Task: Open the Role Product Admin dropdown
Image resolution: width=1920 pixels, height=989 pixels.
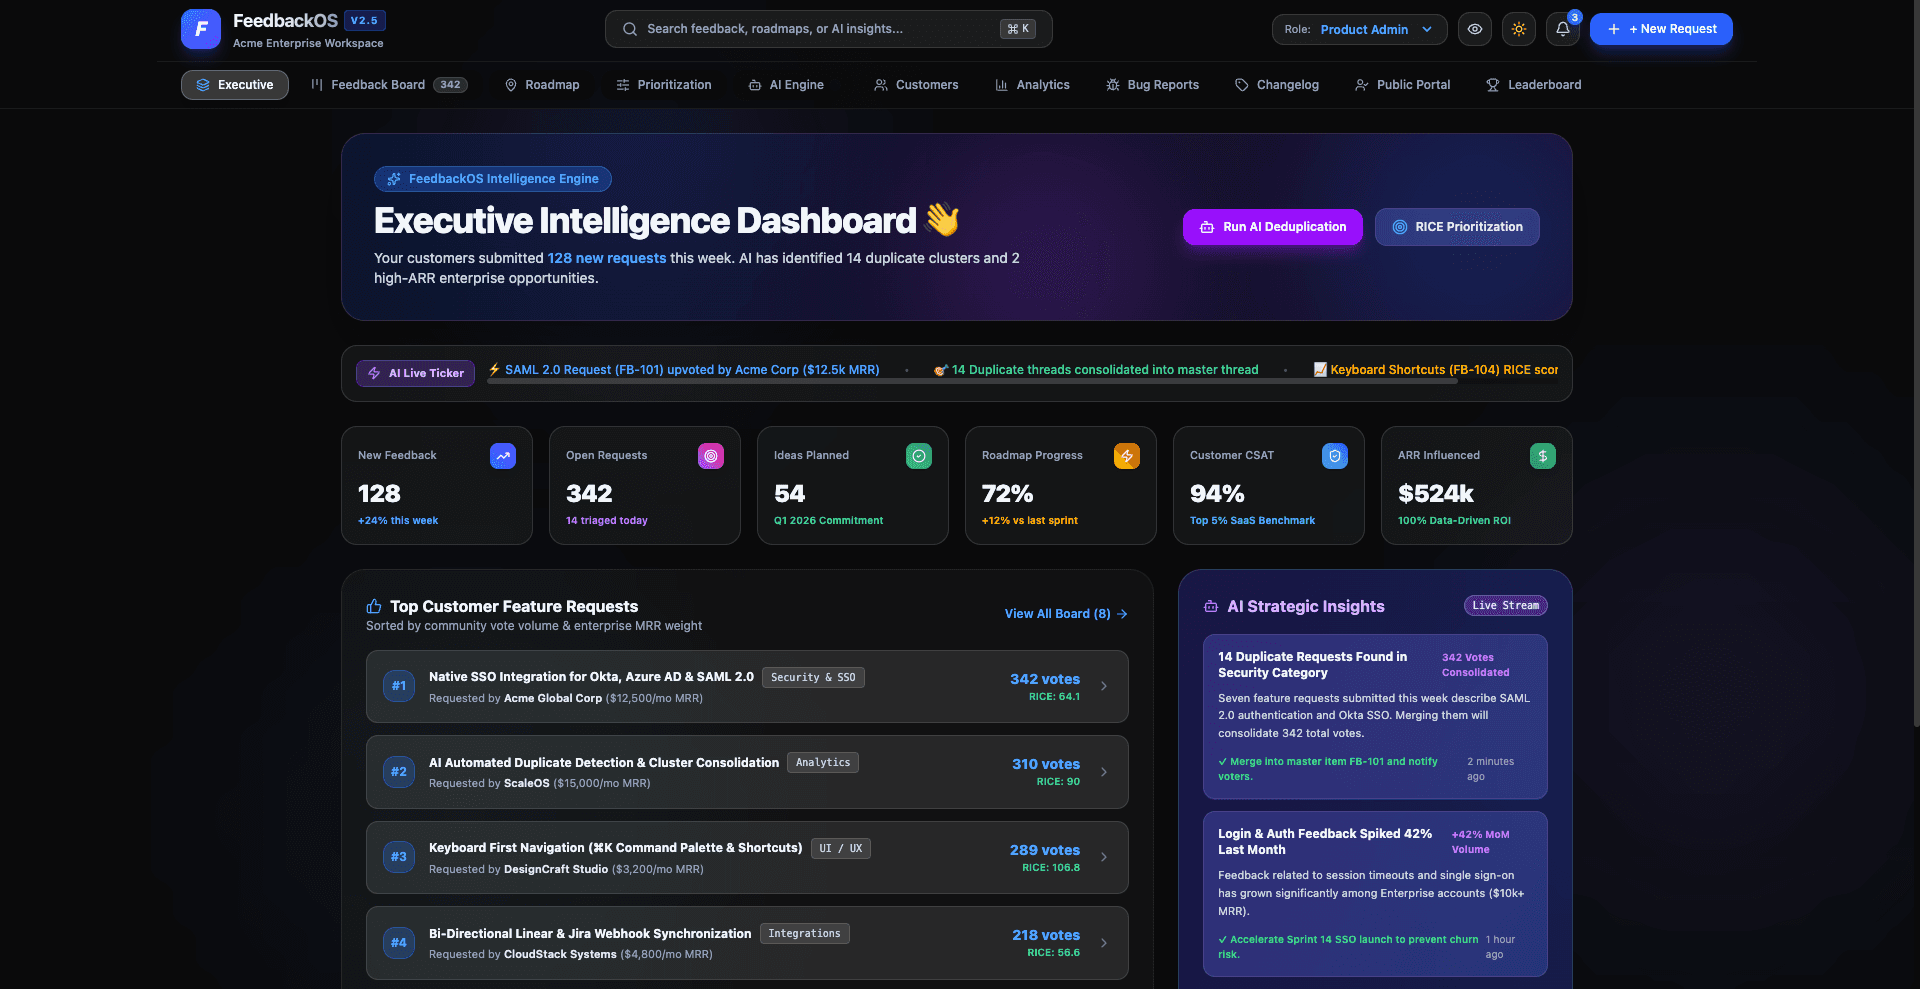Action: tap(1360, 29)
